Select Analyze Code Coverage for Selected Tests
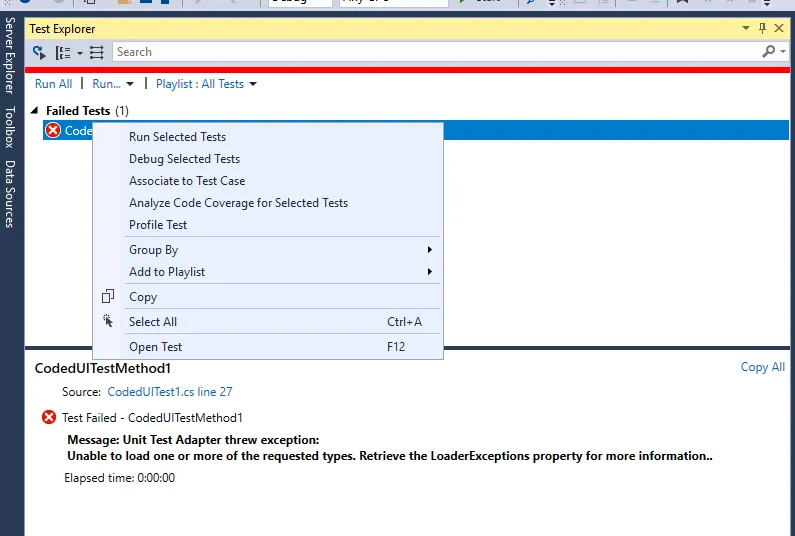The height and width of the screenshot is (536, 795). coord(268,203)
